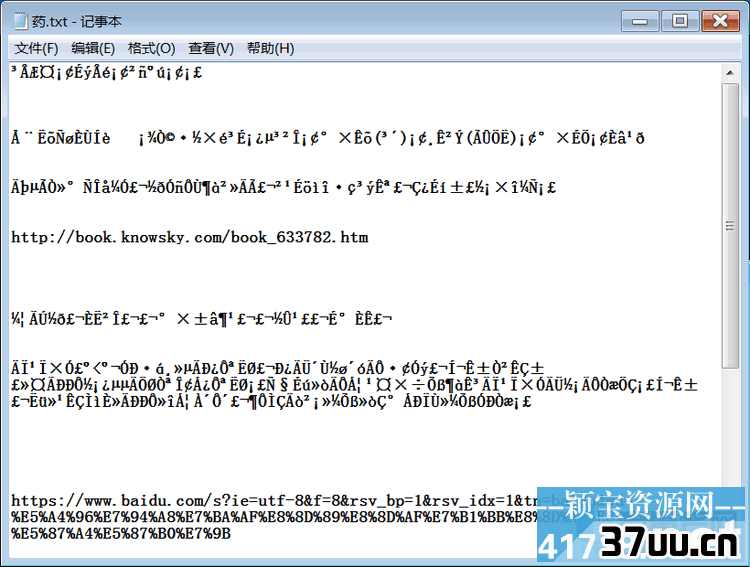Screen dimensions: 750x567
Task: Open the 格式(O) menu
Action: point(151,48)
